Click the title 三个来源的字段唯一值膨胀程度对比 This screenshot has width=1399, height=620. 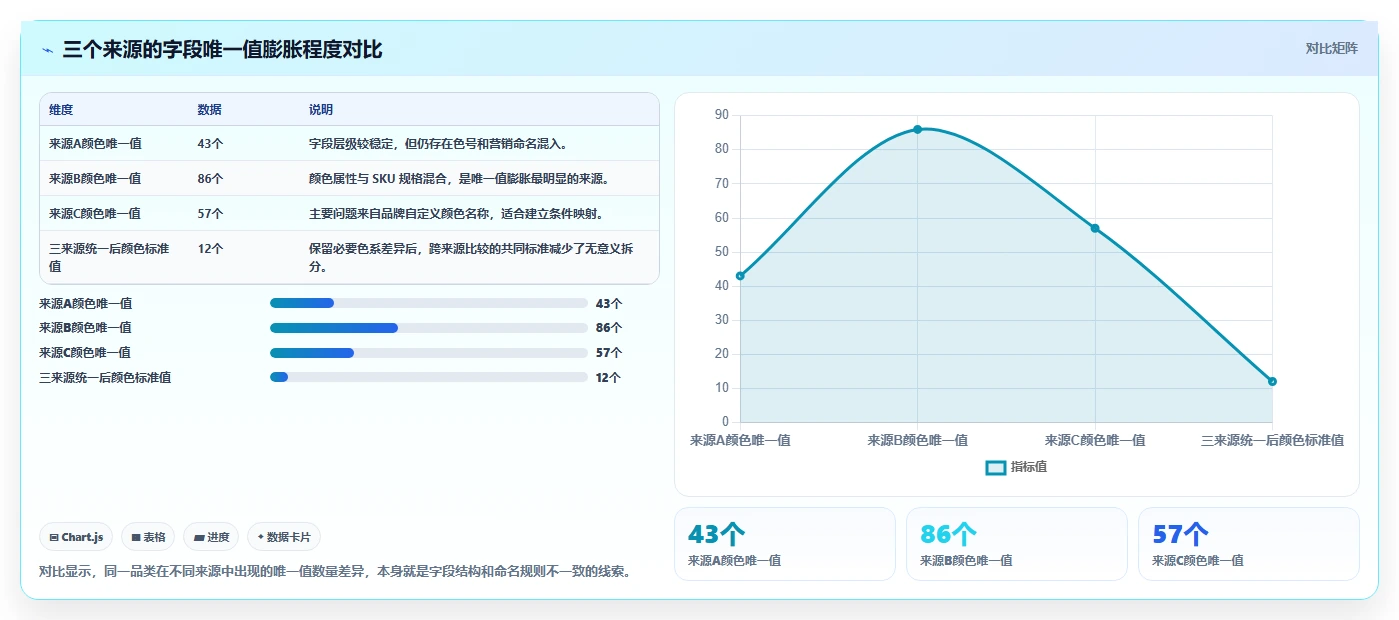(222, 50)
